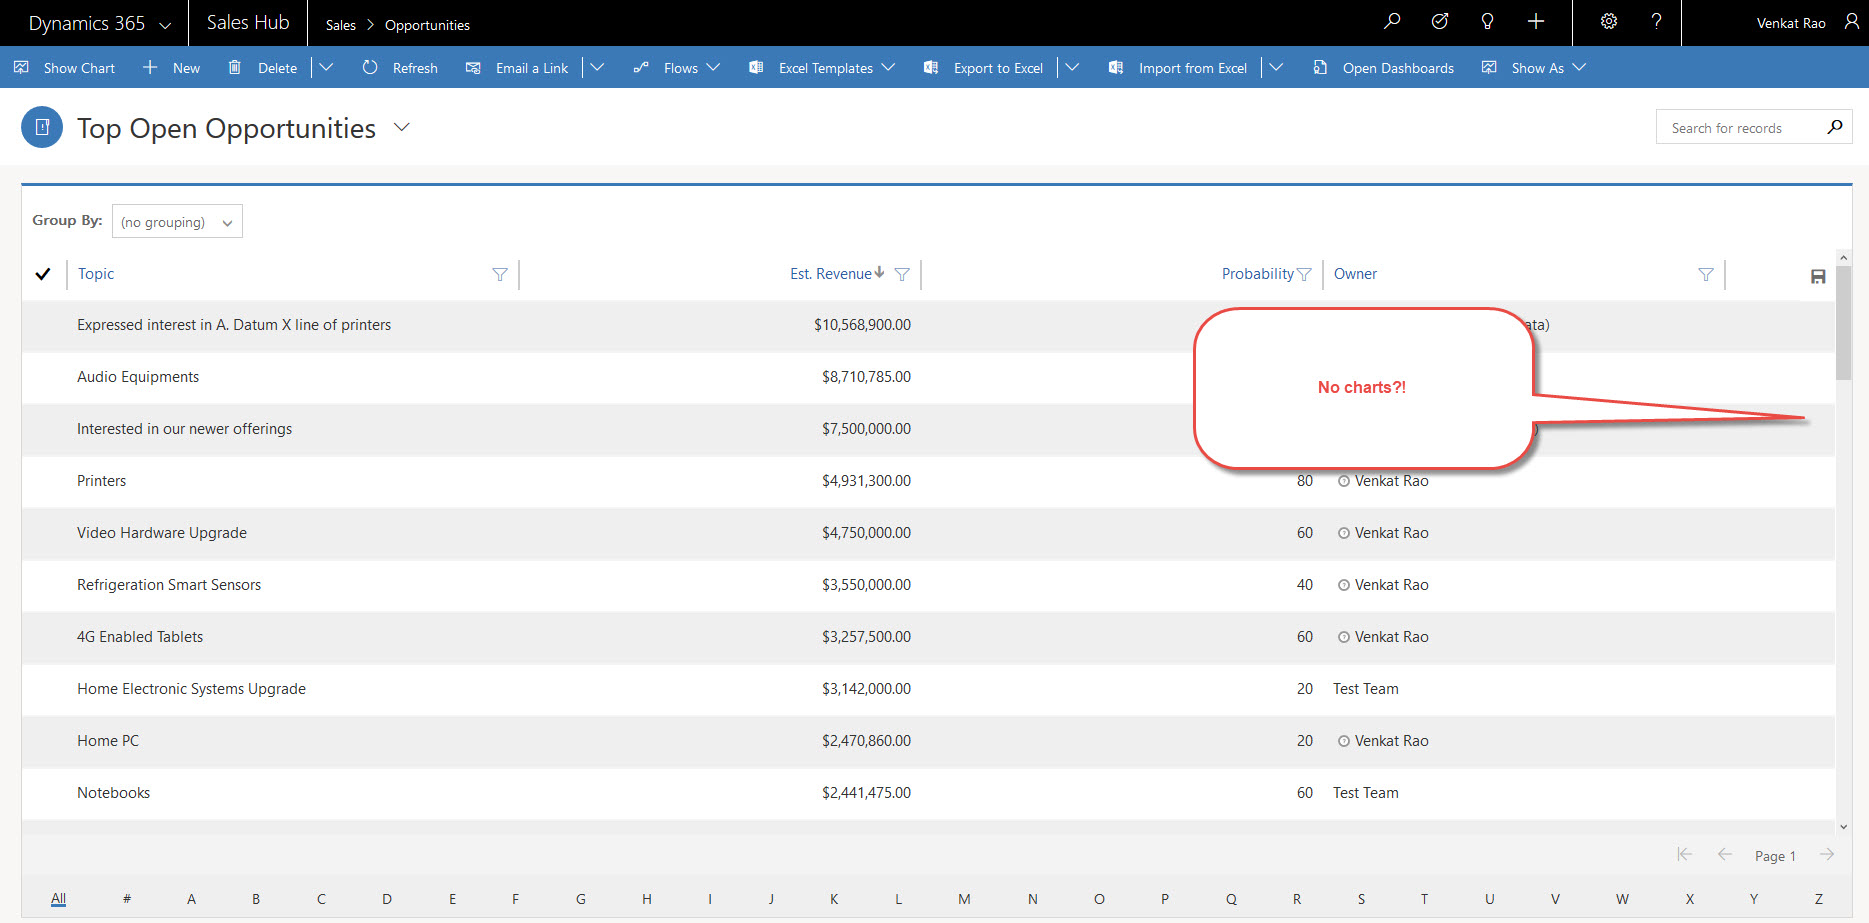Click the save icon in grid header
Image resolution: width=1869 pixels, height=923 pixels.
tap(1817, 277)
